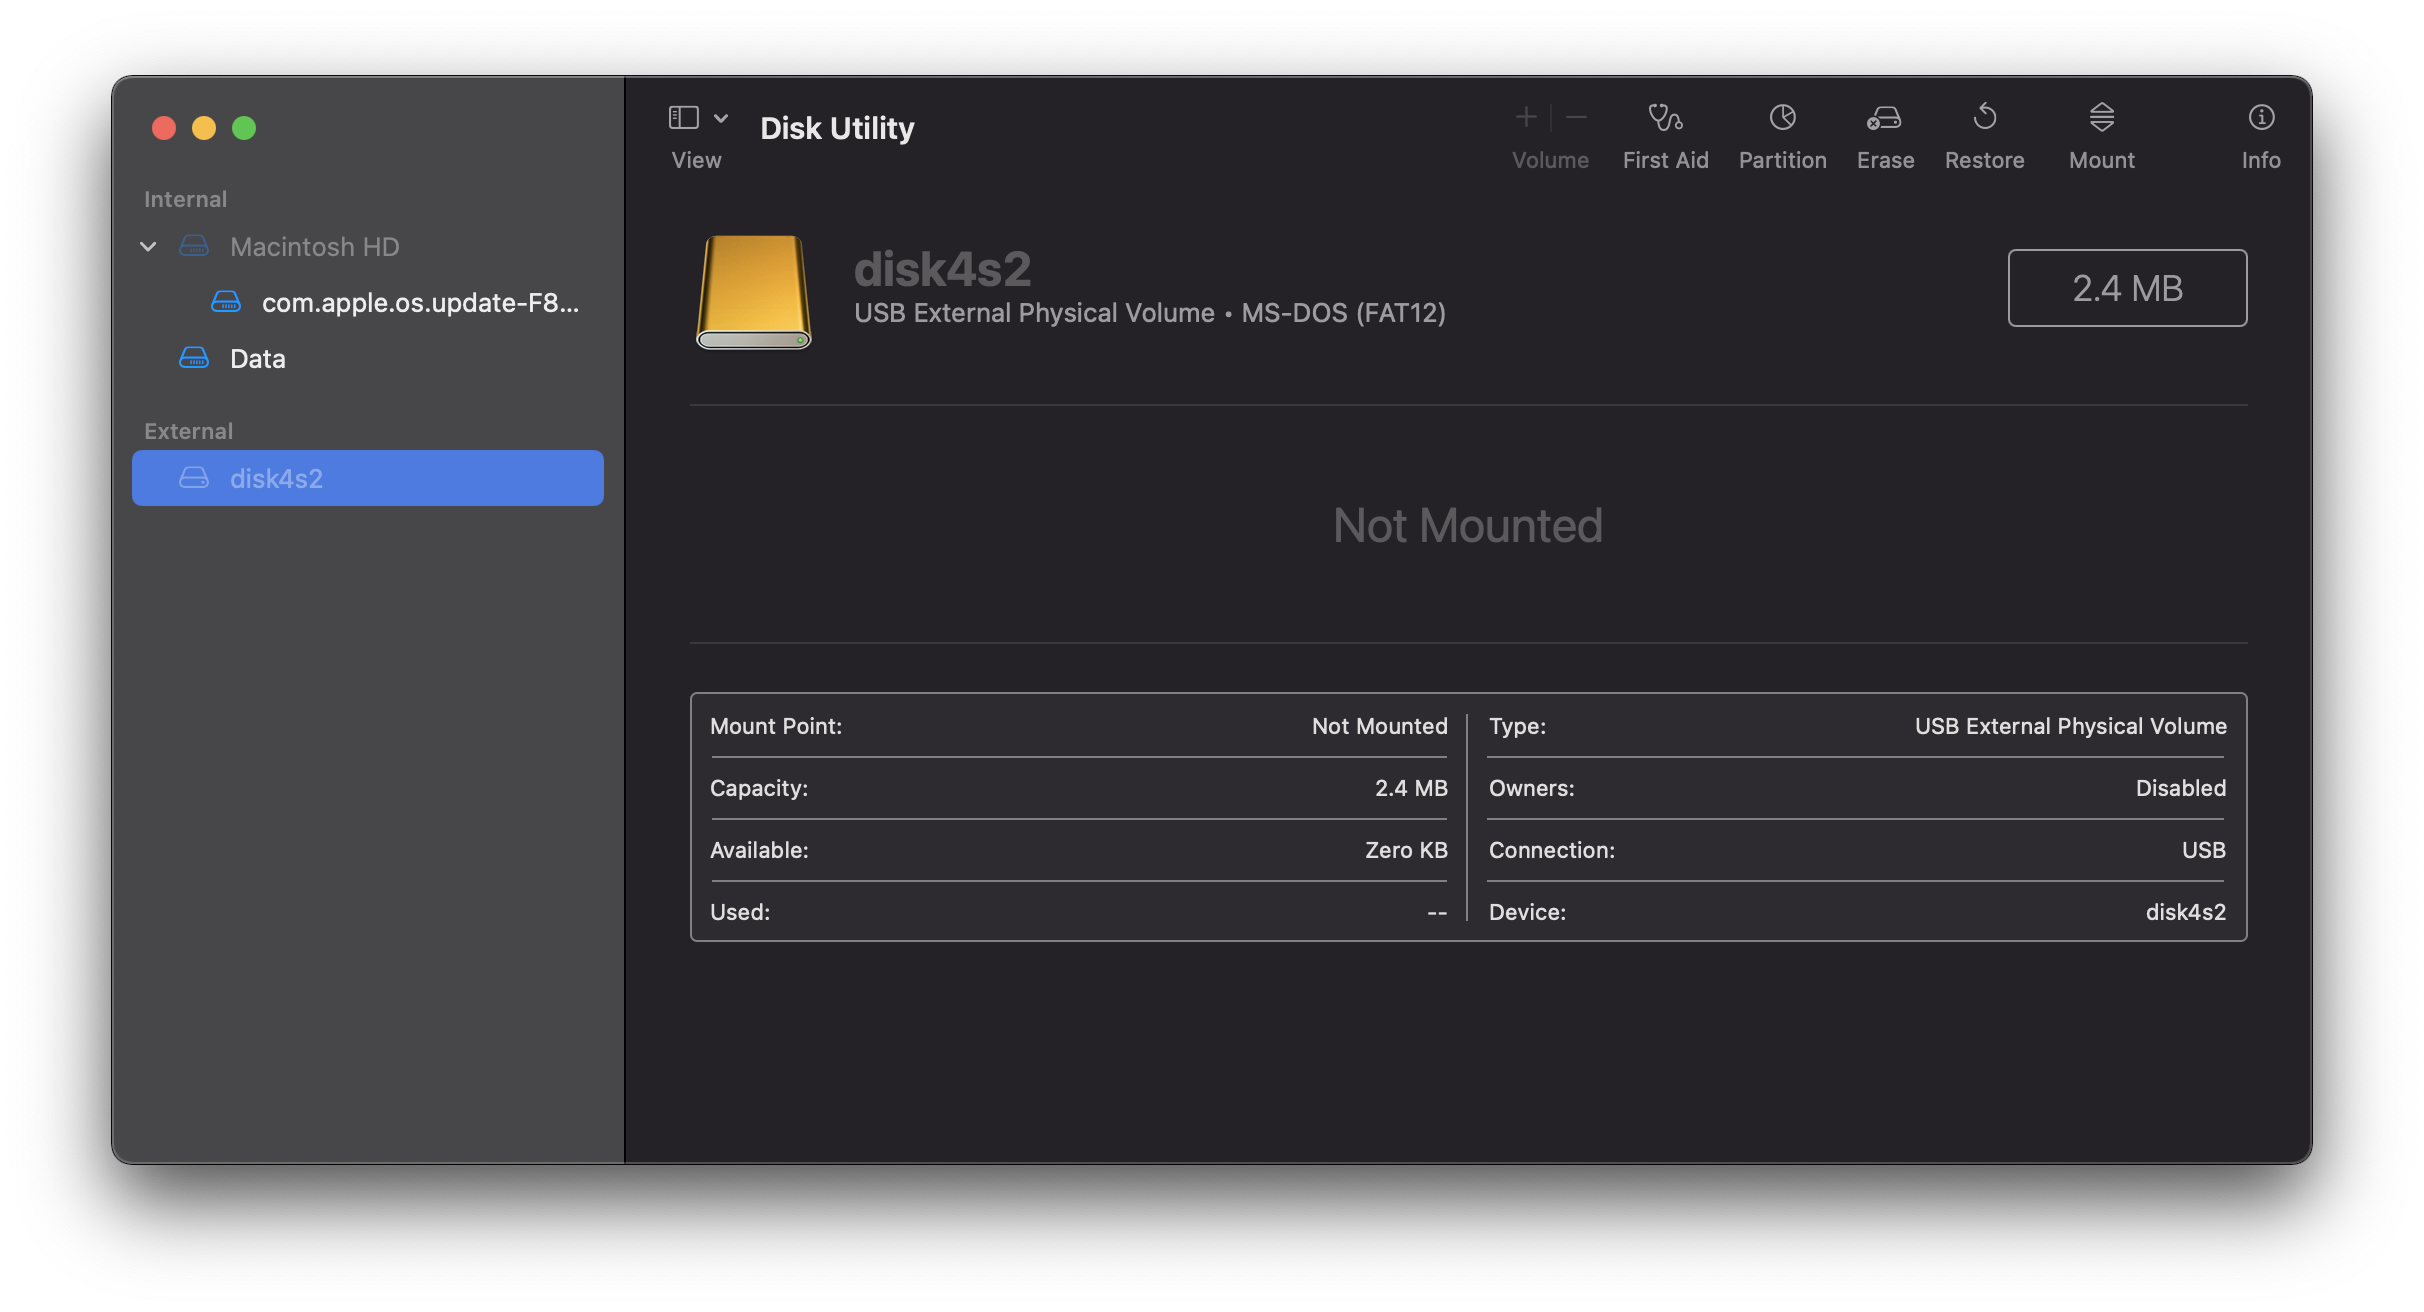2424x1312 pixels.
Task: Collapse the Macintosh HD tree
Action: 148,247
